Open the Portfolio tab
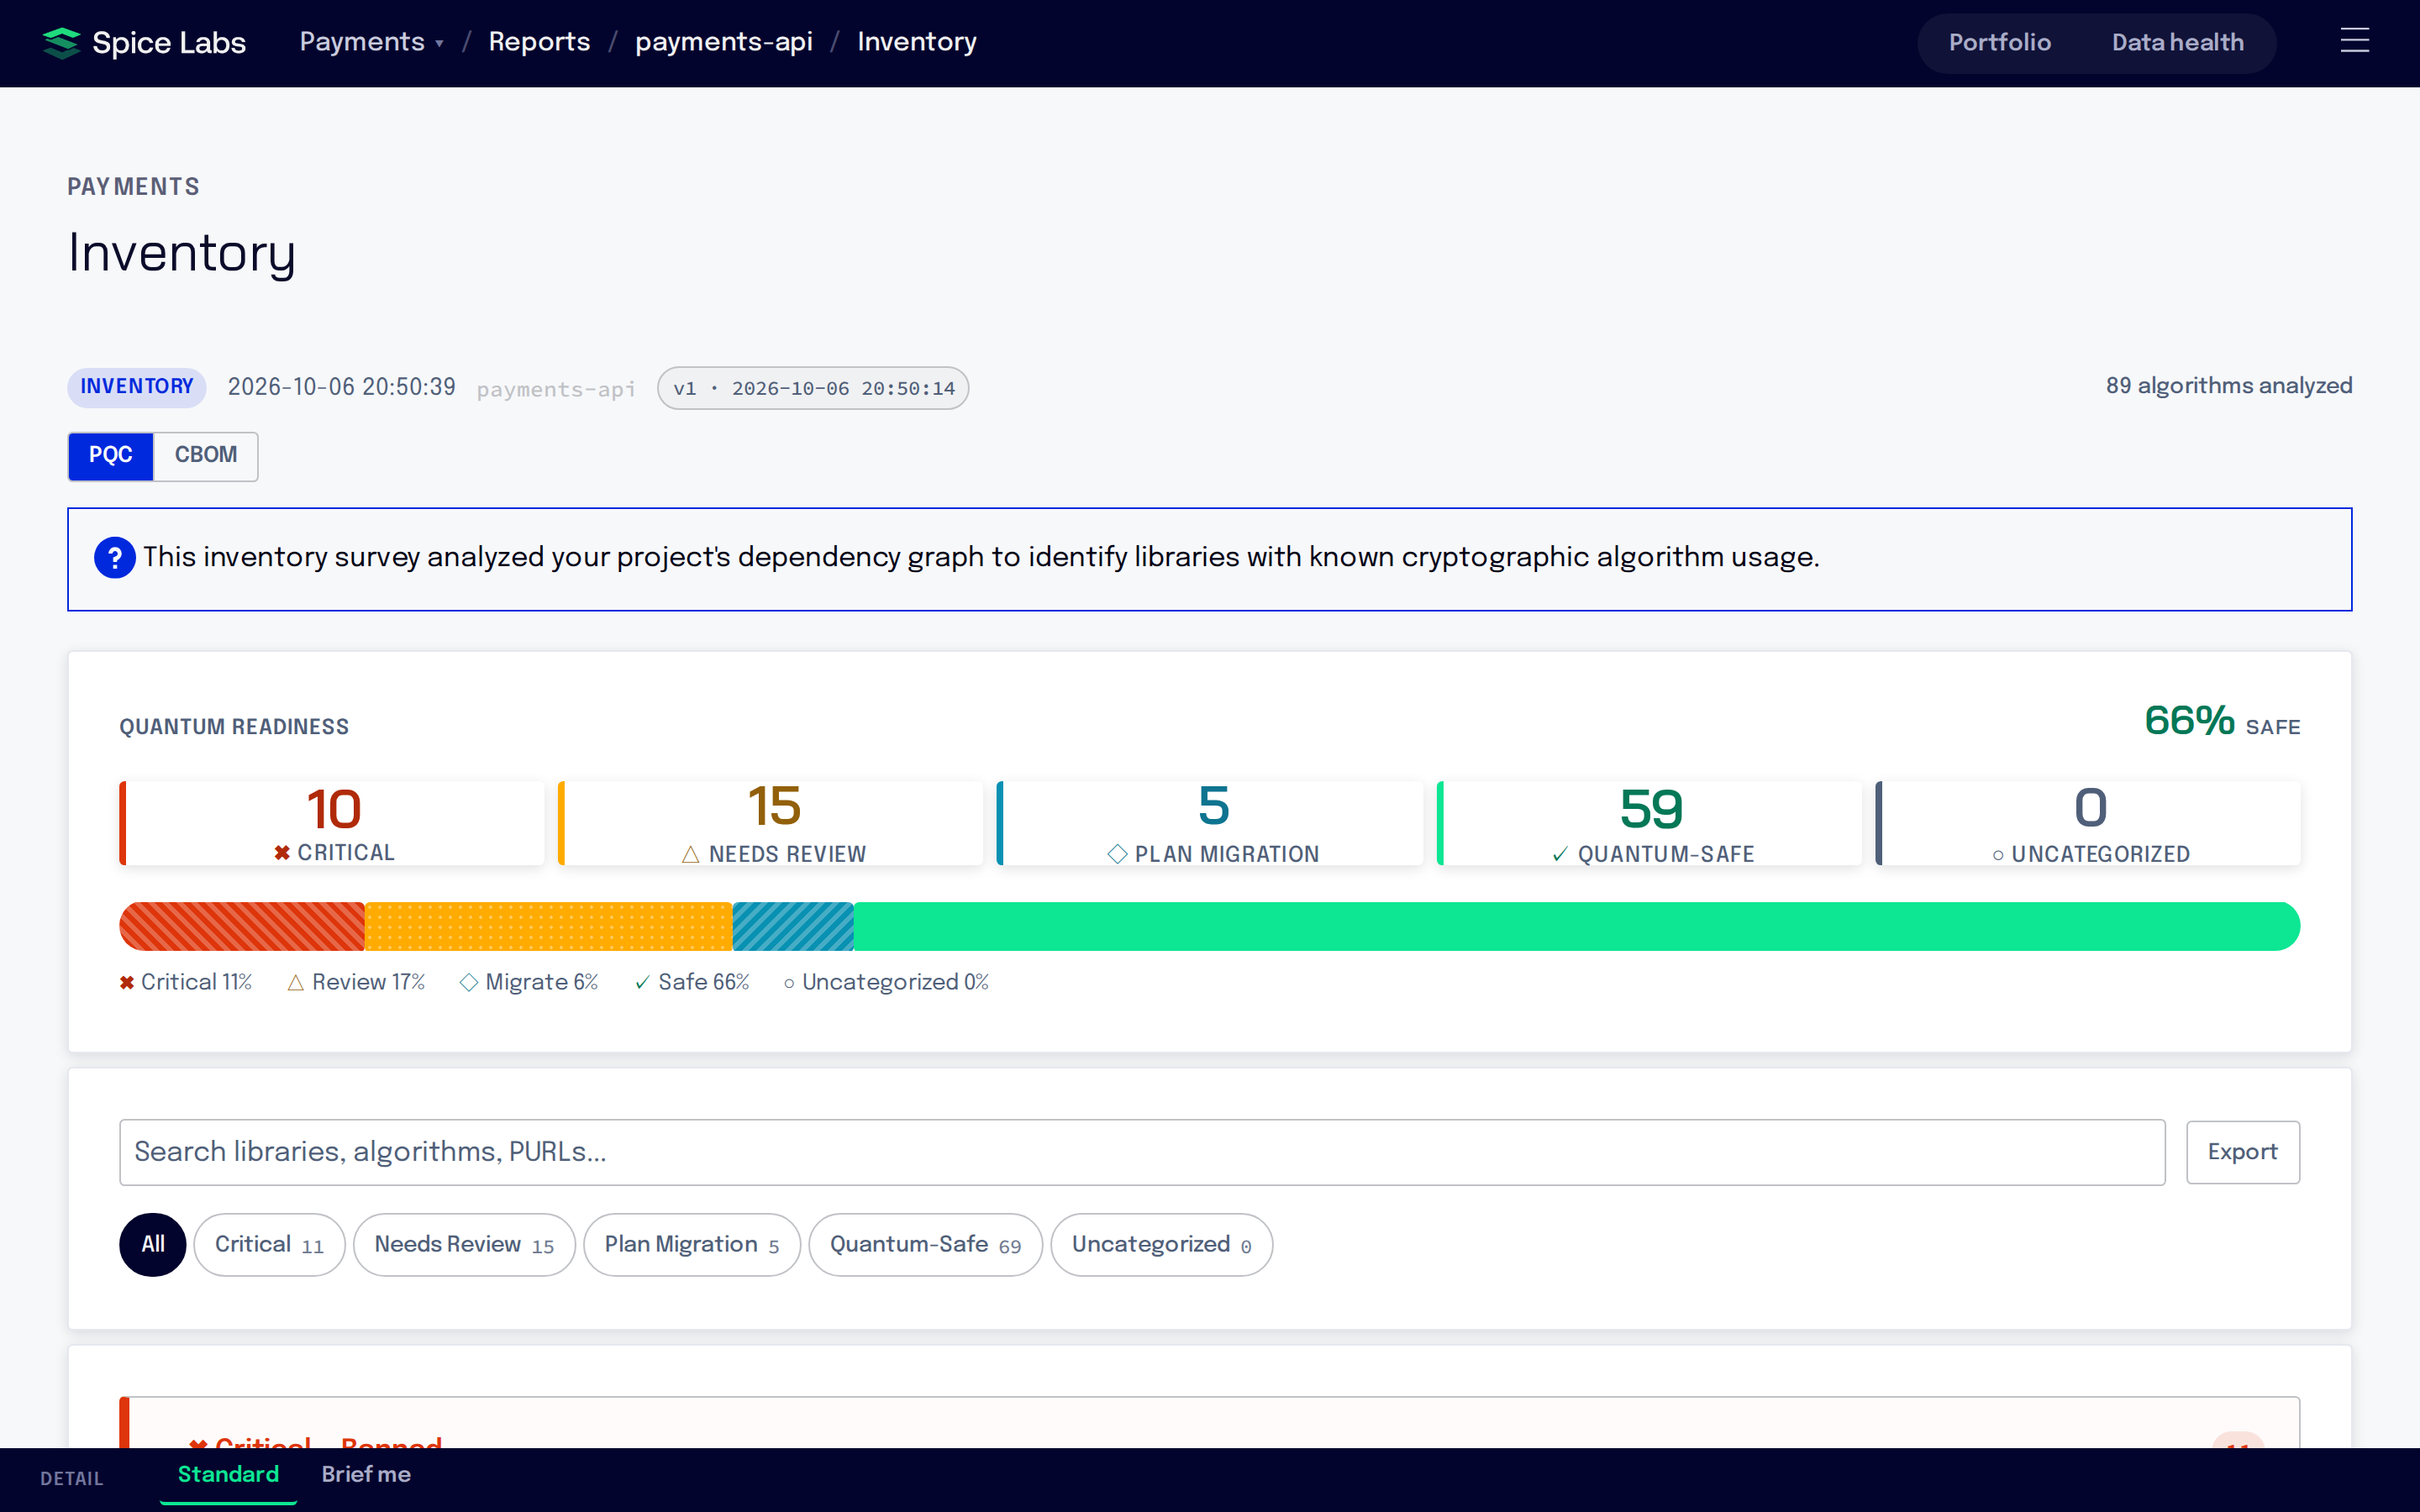 [1999, 43]
